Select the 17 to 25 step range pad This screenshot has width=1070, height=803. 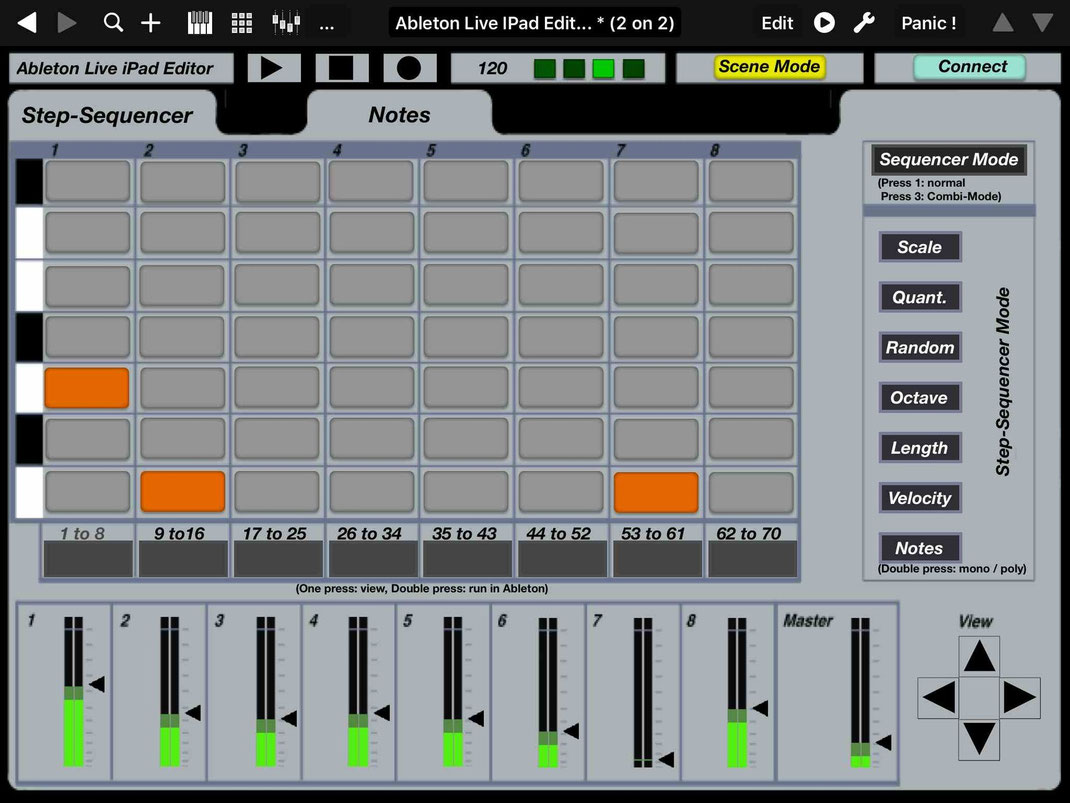click(278, 559)
